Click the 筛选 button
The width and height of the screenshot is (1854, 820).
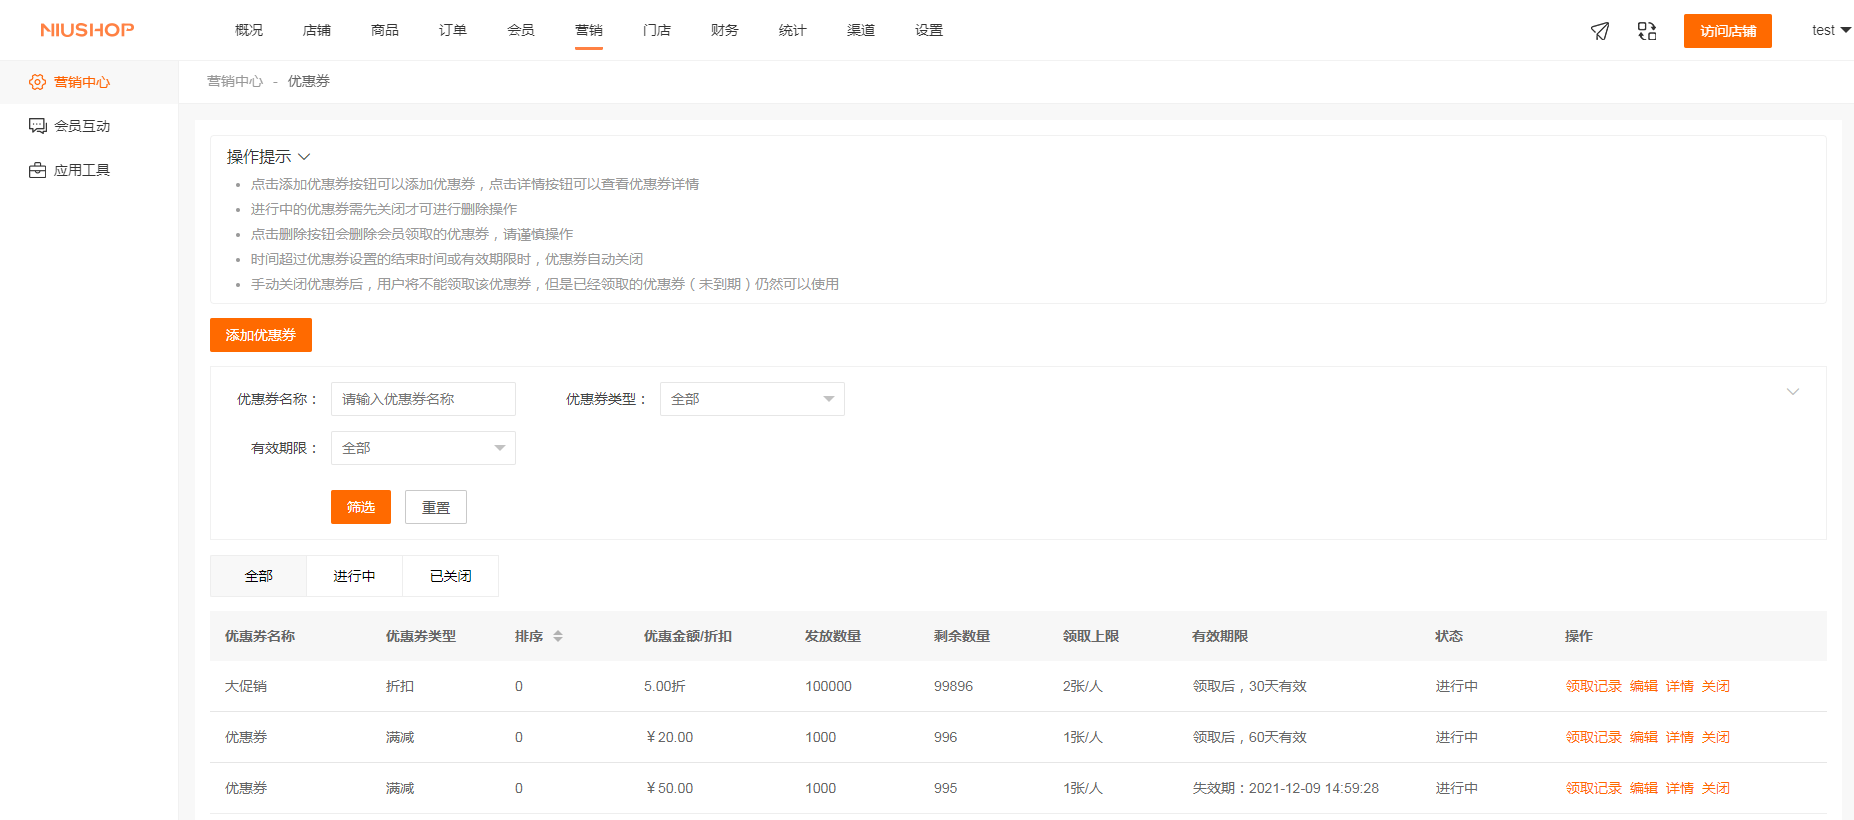coord(361,507)
